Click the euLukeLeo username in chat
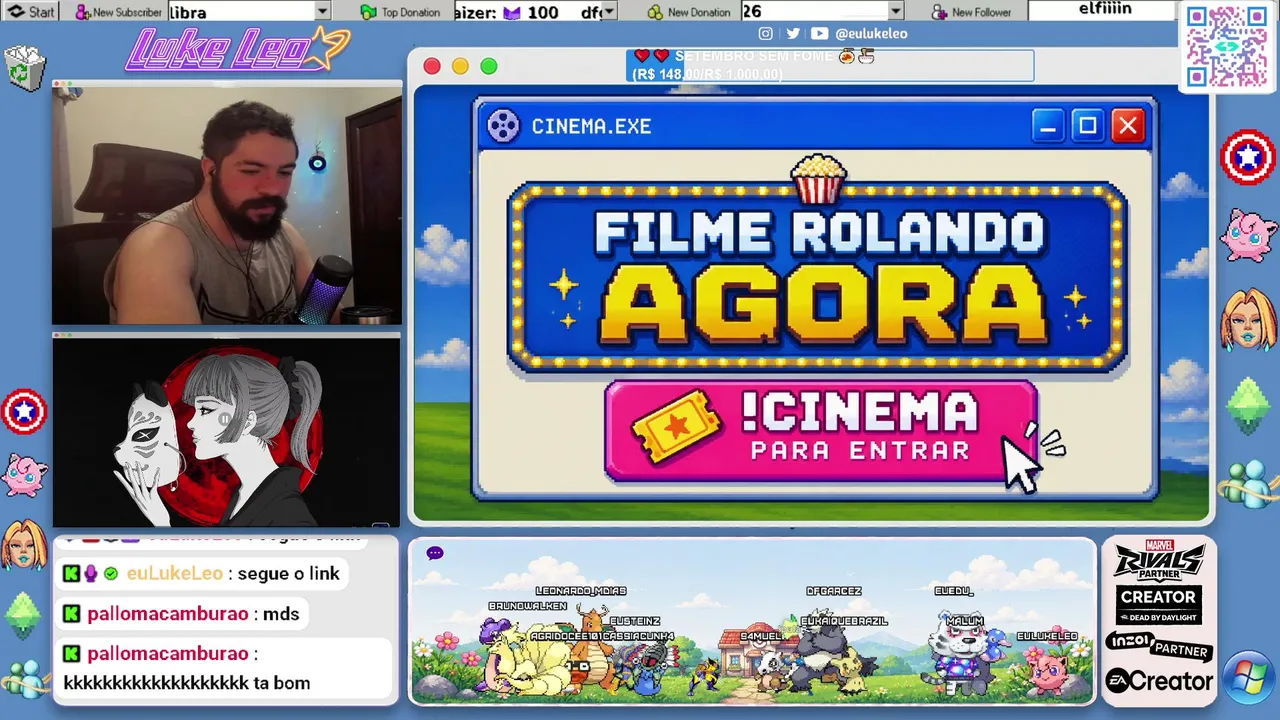 pos(175,574)
